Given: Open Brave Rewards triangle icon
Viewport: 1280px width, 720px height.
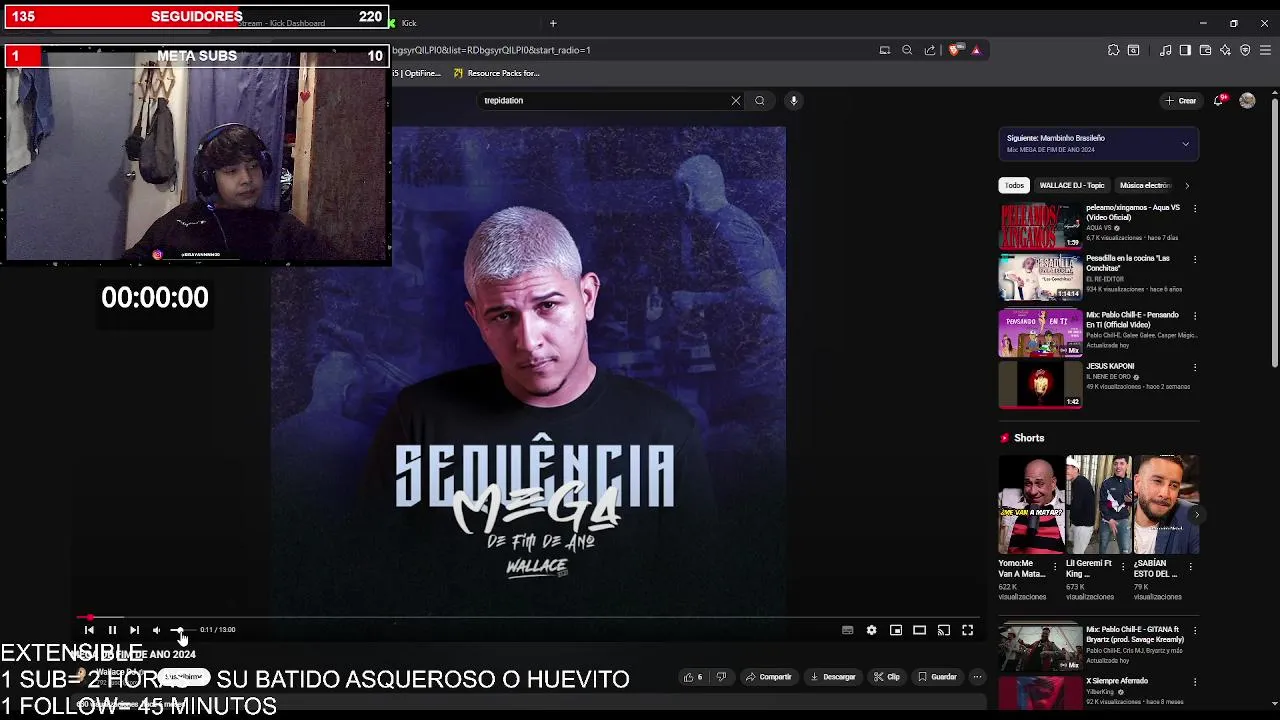Looking at the screenshot, I should (x=976, y=50).
